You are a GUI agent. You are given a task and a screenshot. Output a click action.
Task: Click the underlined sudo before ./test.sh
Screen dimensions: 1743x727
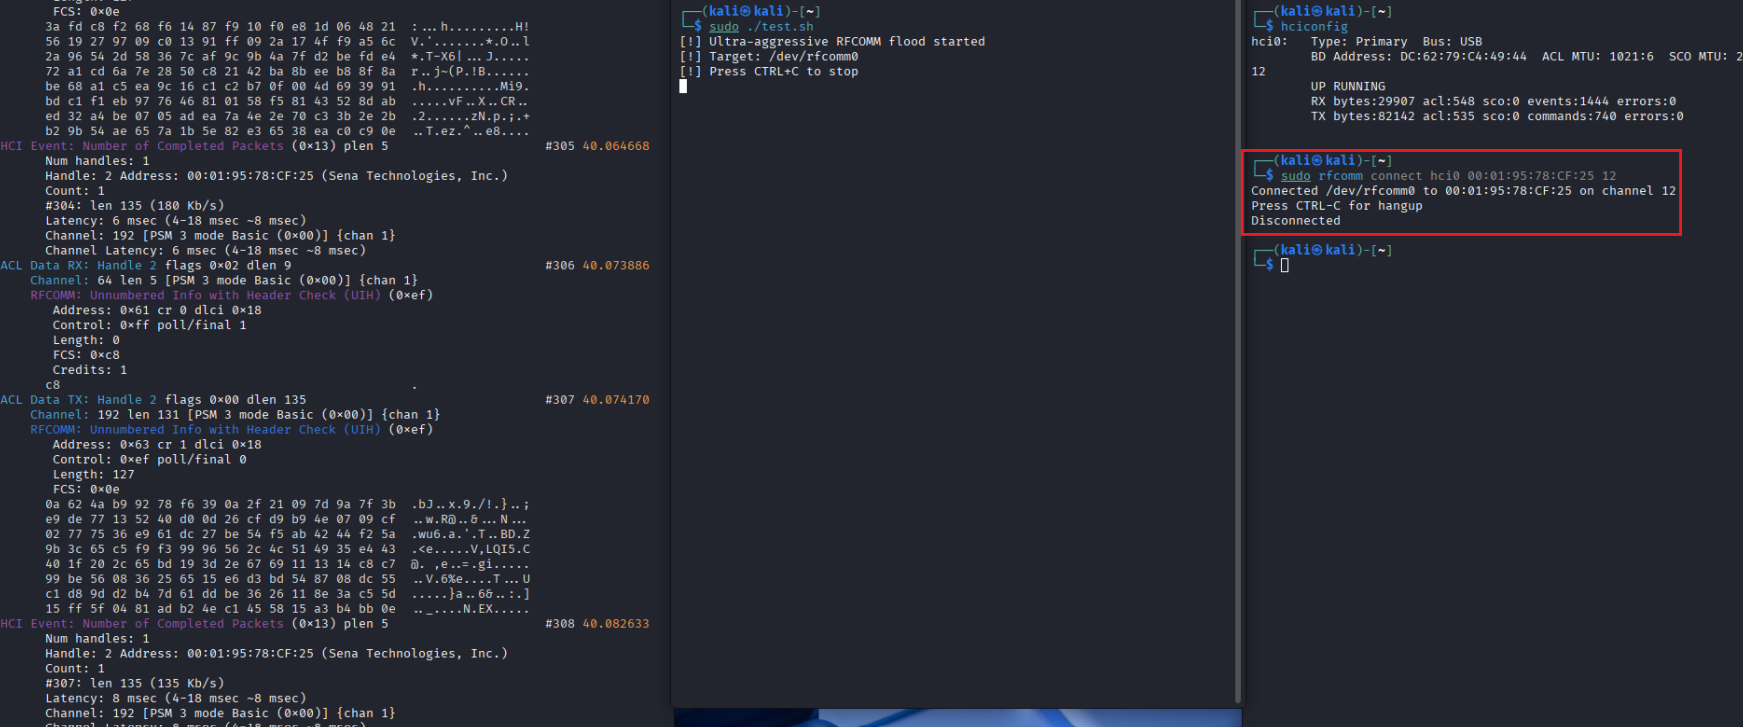click(x=724, y=27)
